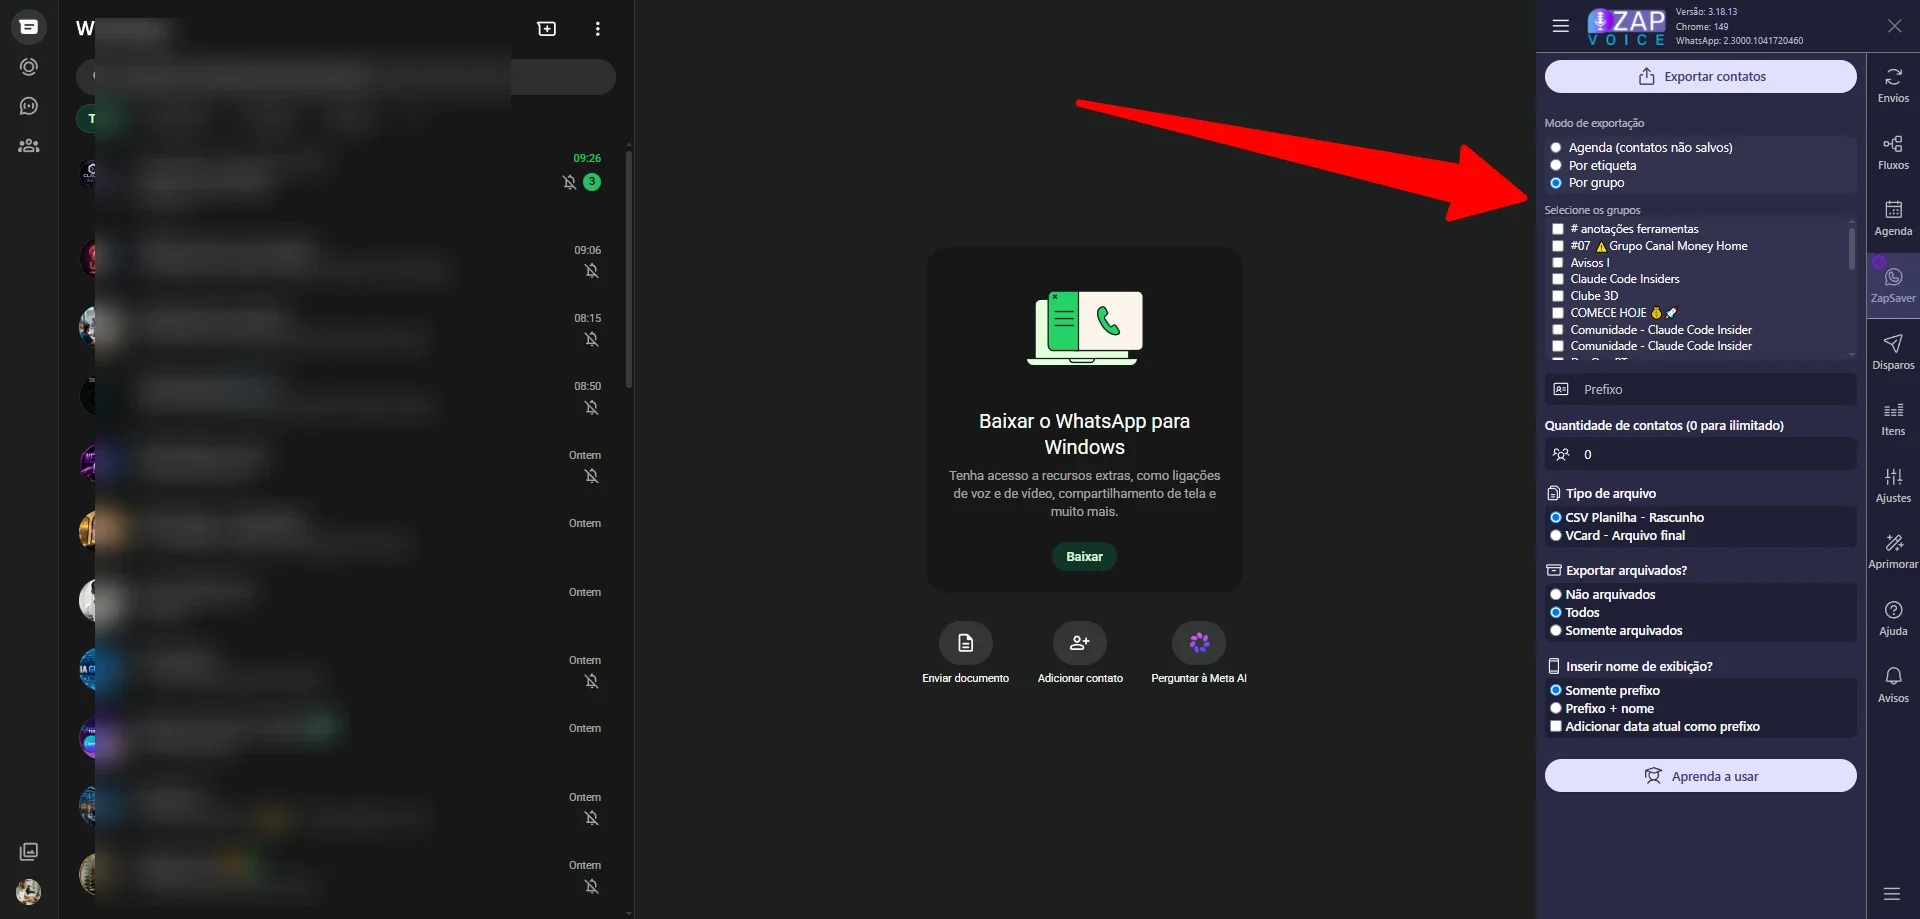Open the Fluxos panel
The image size is (1920, 919).
(x=1893, y=153)
